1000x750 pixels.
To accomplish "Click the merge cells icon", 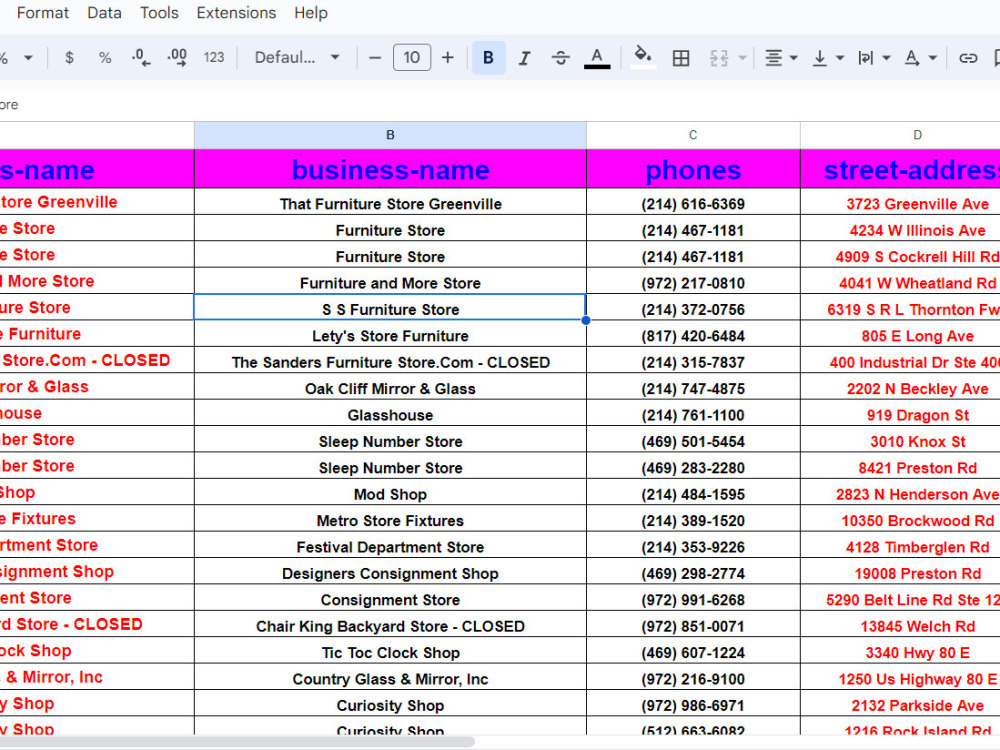I will pyautogui.click(x=719, y=58).
